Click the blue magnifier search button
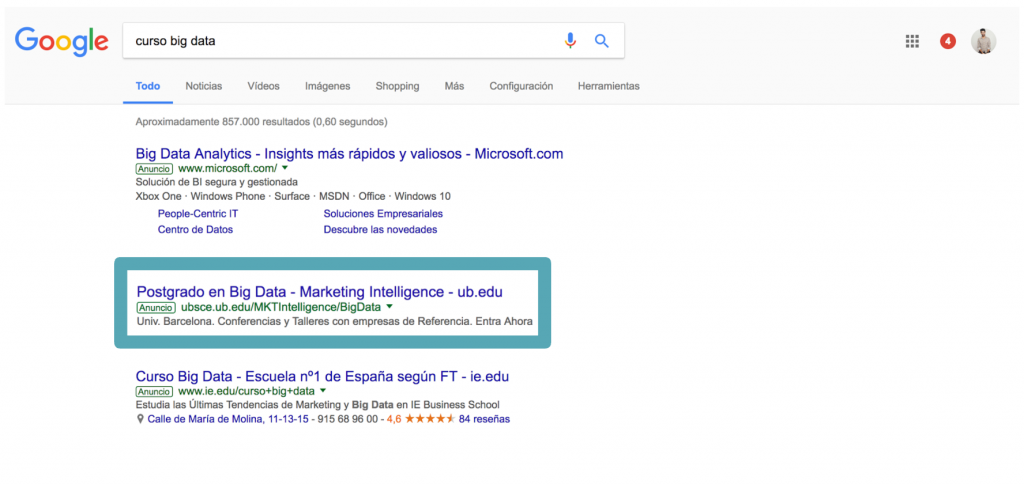This screenshot has width=1024, height=484. 601,41
